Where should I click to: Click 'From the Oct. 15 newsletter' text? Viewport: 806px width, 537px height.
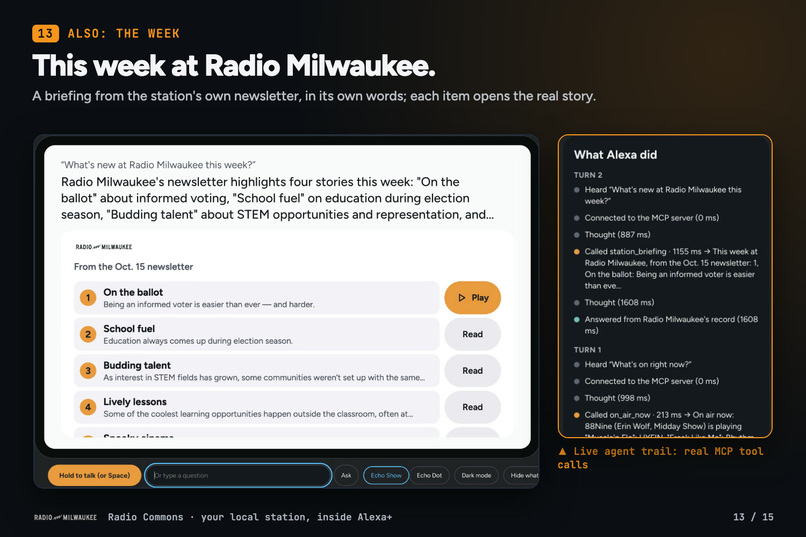(x=134, y=267)
